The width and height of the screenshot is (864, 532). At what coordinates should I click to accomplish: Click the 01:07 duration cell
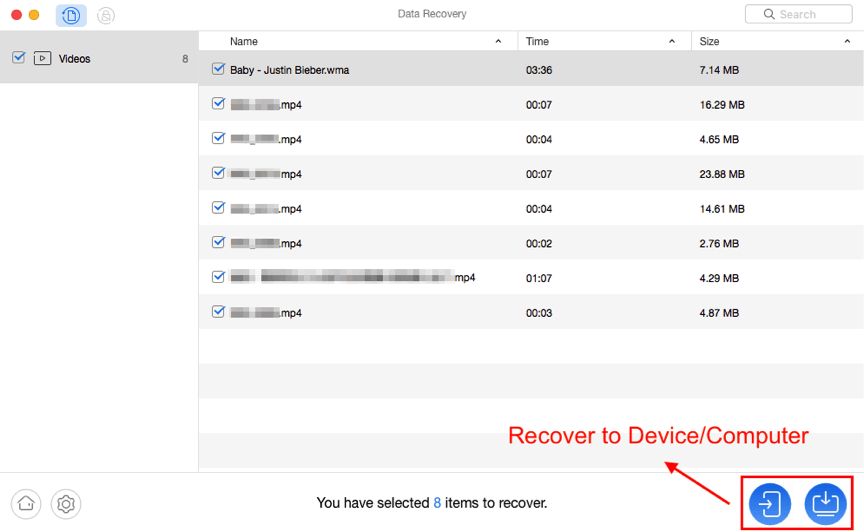(539, 278)
